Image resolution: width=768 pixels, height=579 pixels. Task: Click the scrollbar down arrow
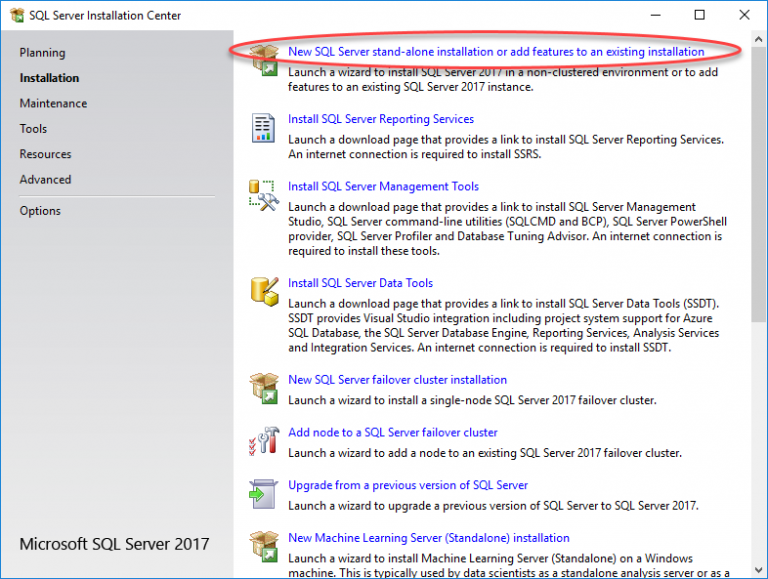pos(758,569)
